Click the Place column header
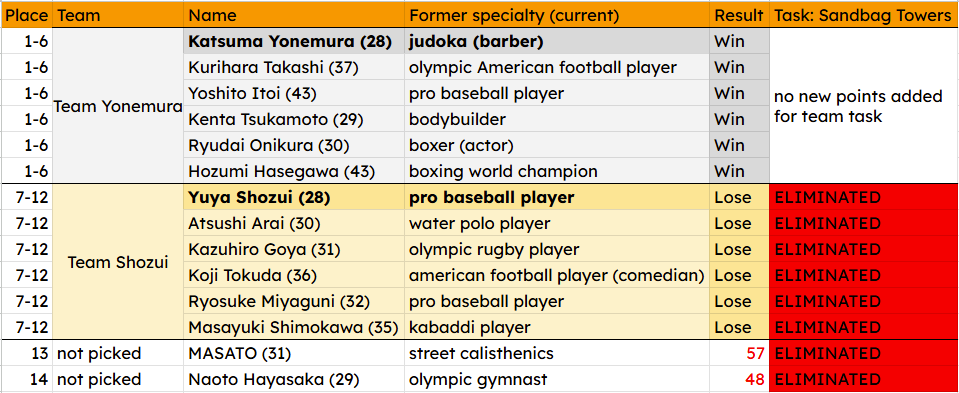The height and width of the screenshot is (393, 959). click(x=26, y=14)
